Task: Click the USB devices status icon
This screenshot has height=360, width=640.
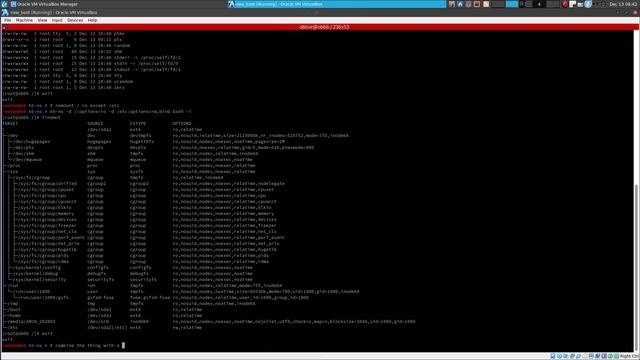Action: (578, 356)
